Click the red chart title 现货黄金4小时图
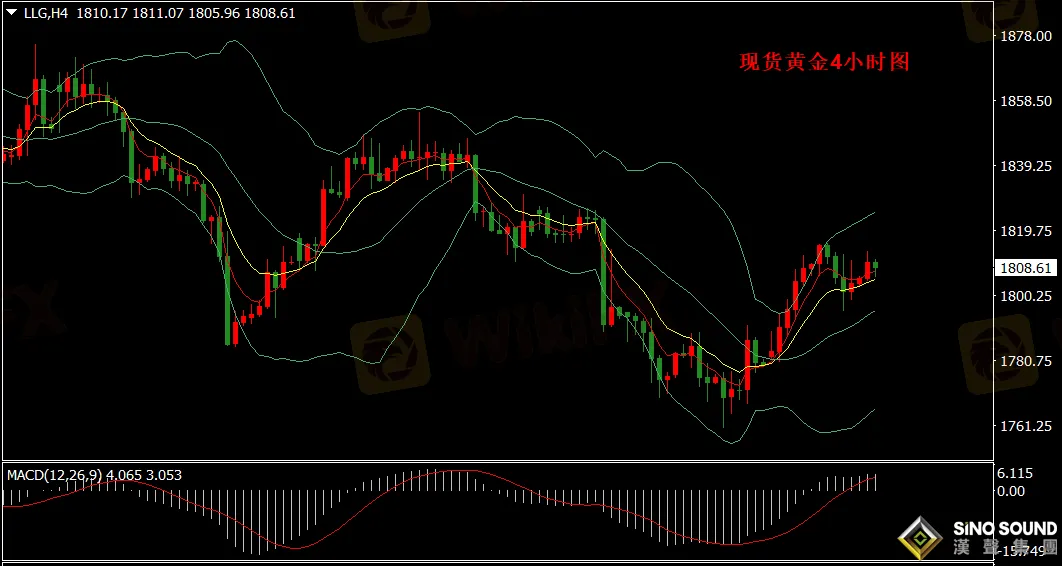Image resolution: width=1062 pixels, height=566 pixels. point(824,62)
